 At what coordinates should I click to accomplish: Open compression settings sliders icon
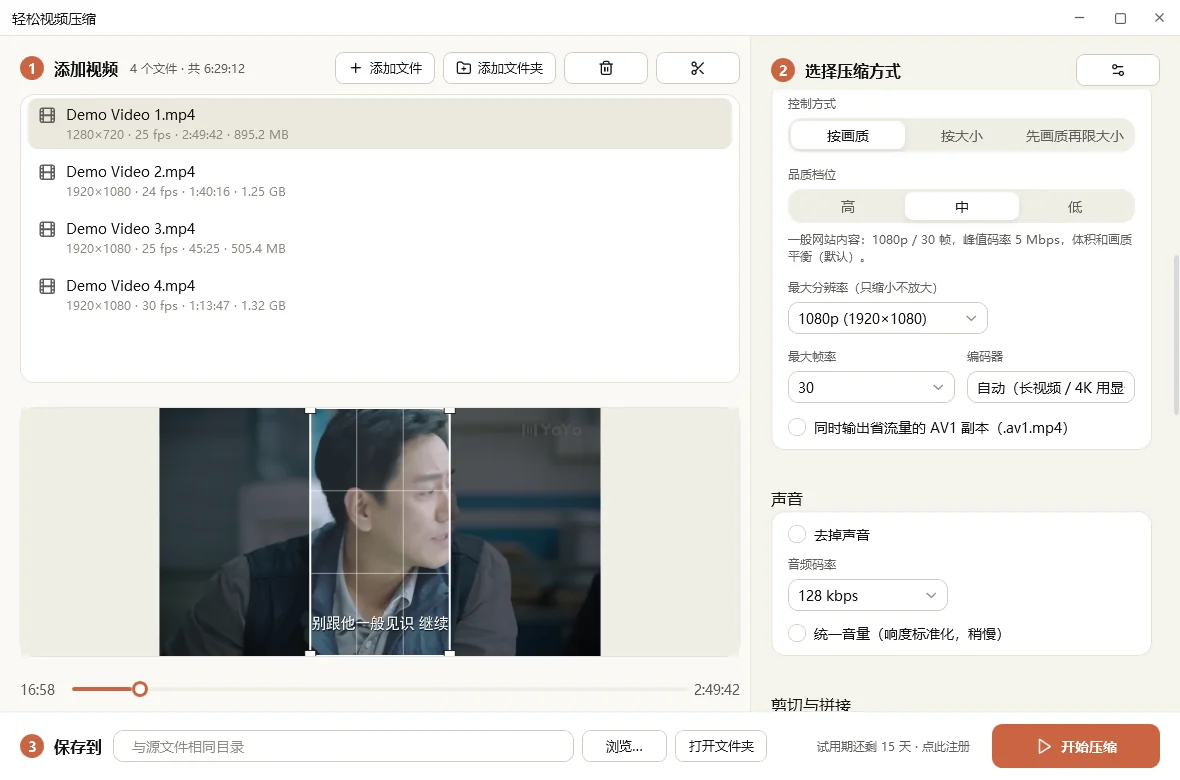tap(1118, 70)
